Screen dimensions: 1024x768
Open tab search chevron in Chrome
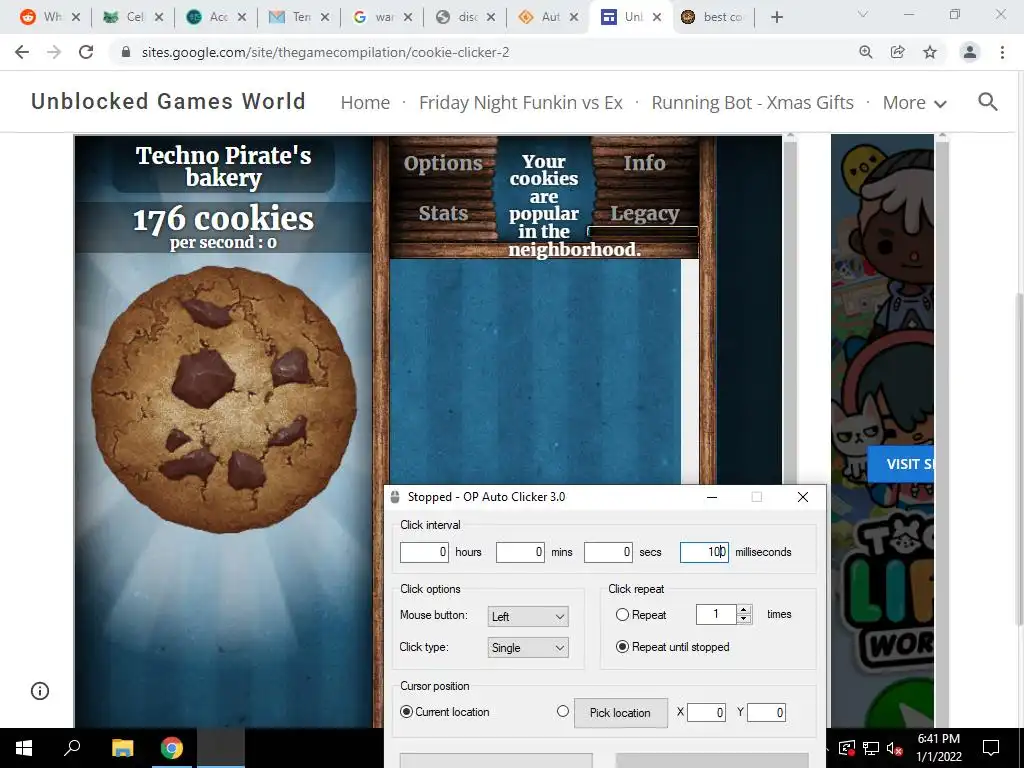click(863, 14)
